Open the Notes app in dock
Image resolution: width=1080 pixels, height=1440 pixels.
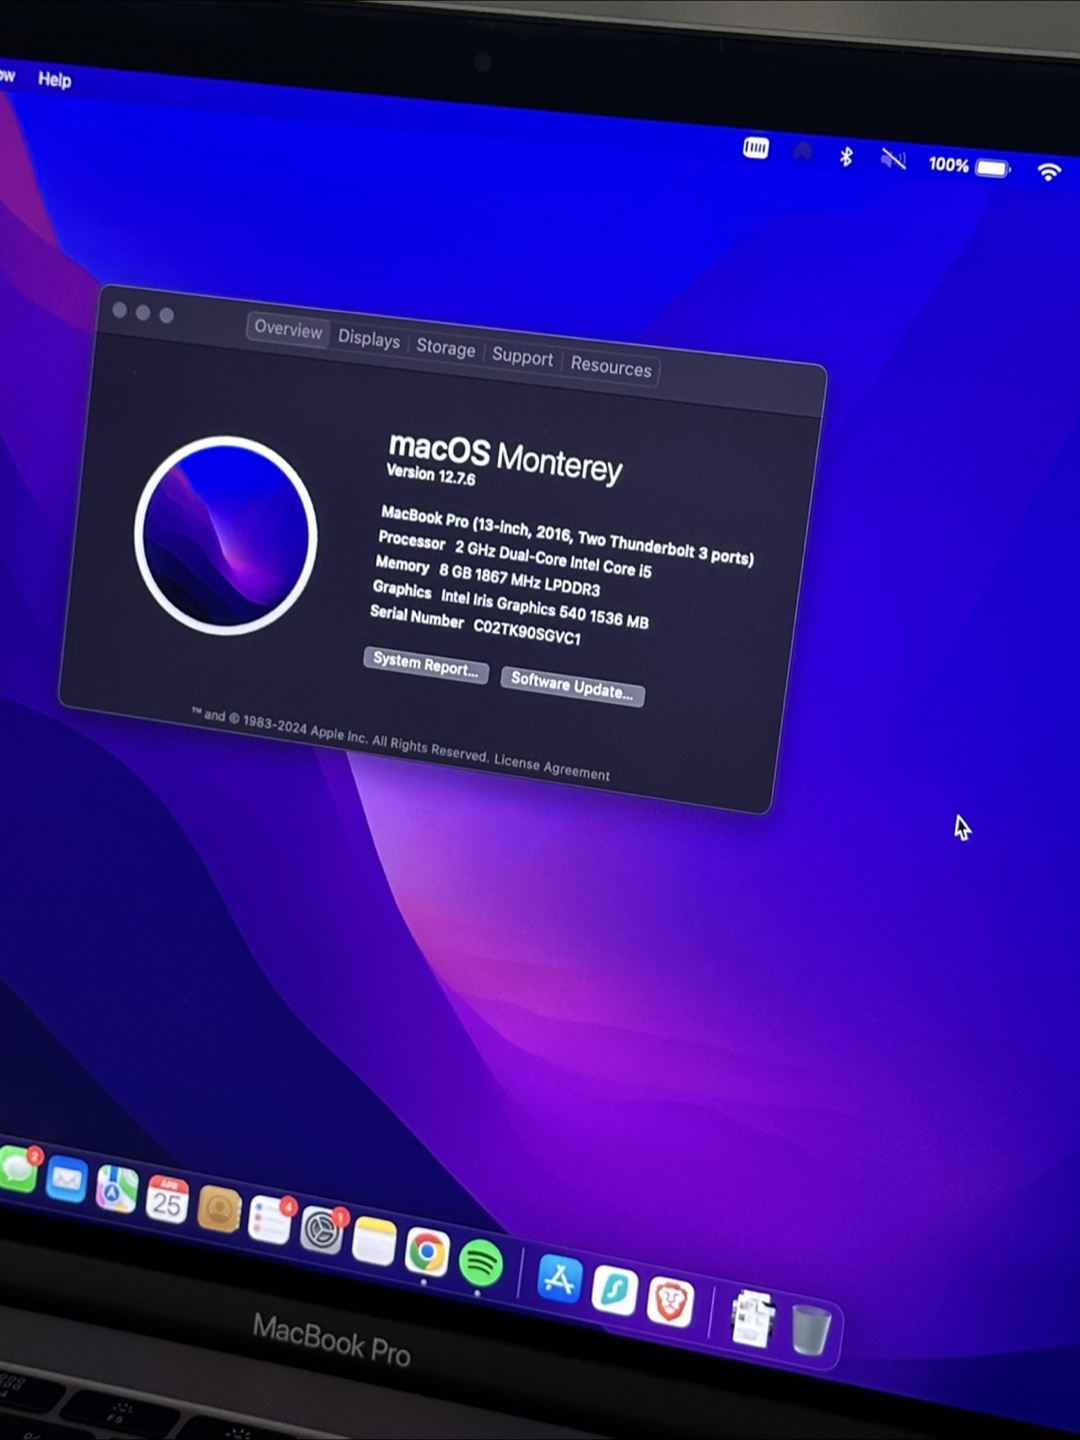[374, 1241]
